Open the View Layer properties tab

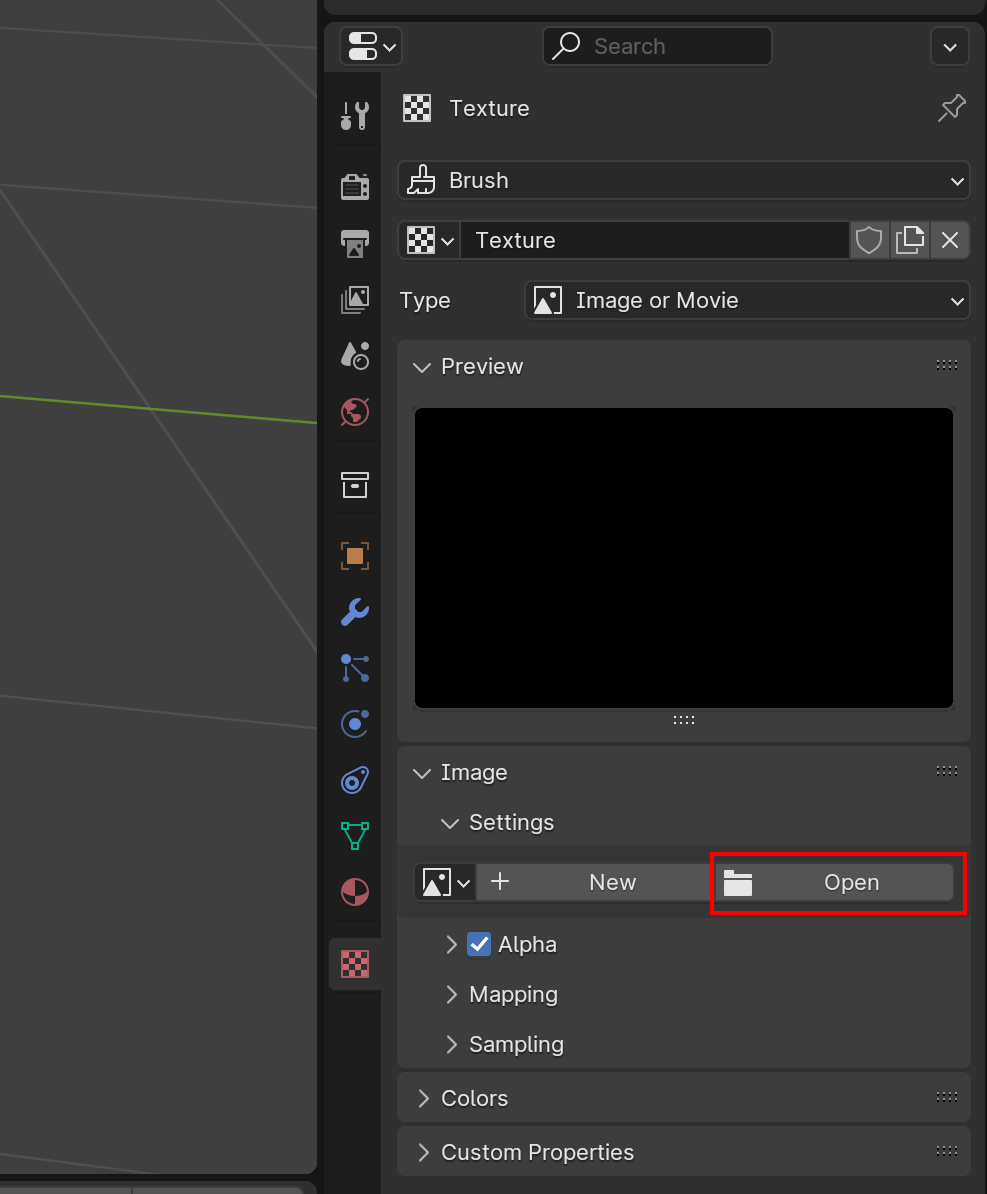(x=355, y=300)
